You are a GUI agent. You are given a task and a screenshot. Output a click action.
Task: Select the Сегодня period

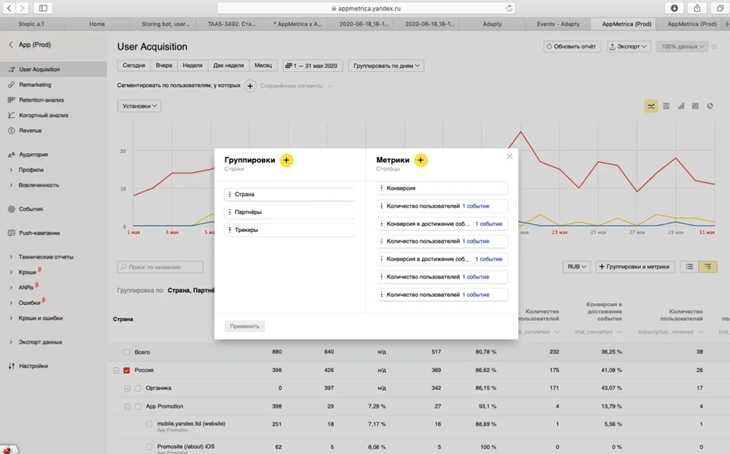pyautogui.click(x=134, y=66)
